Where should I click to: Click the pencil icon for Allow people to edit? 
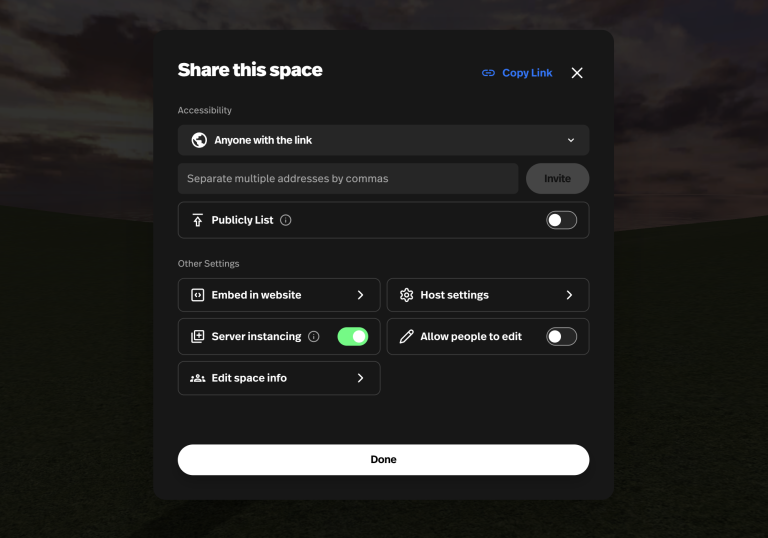[407, 337]
